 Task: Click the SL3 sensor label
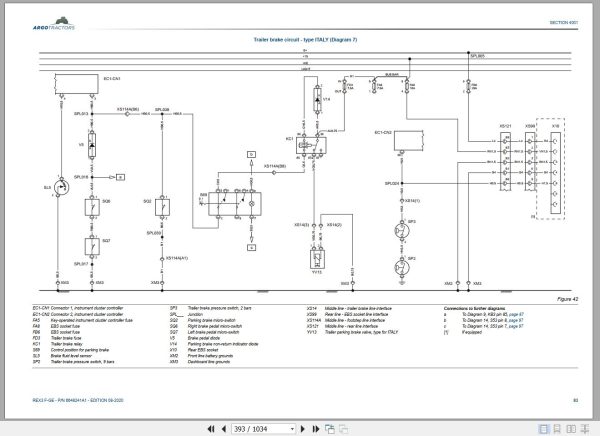click(x=47, y=188)
